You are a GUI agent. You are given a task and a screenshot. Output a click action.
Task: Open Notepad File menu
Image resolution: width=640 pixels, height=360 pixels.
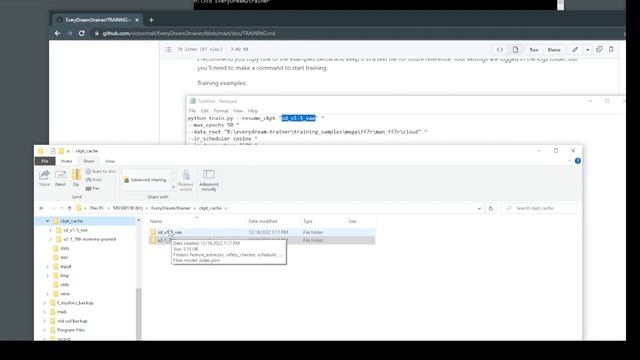[192, 111]
